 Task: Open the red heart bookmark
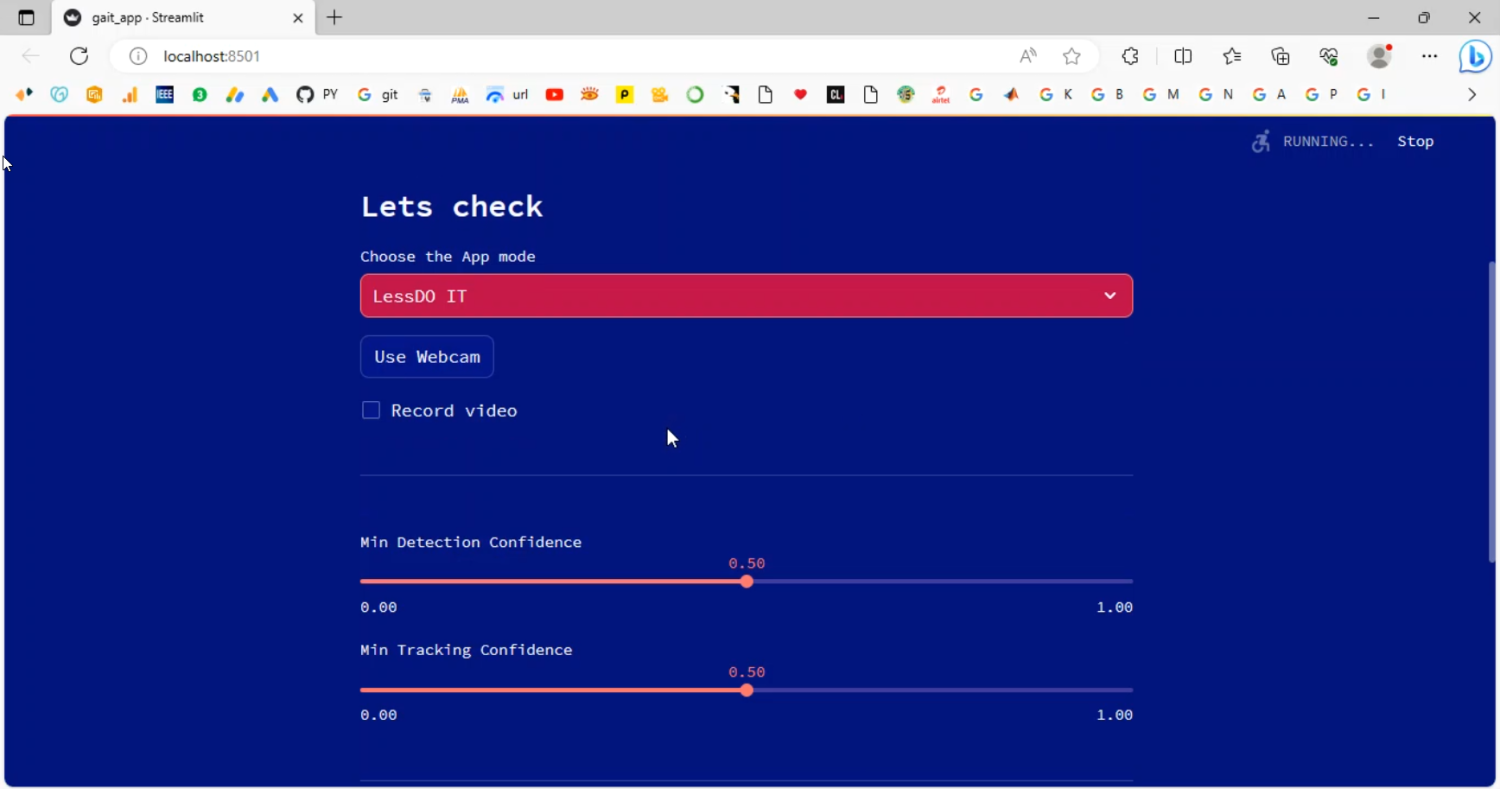pyautogui.click(x=800, y=95)
